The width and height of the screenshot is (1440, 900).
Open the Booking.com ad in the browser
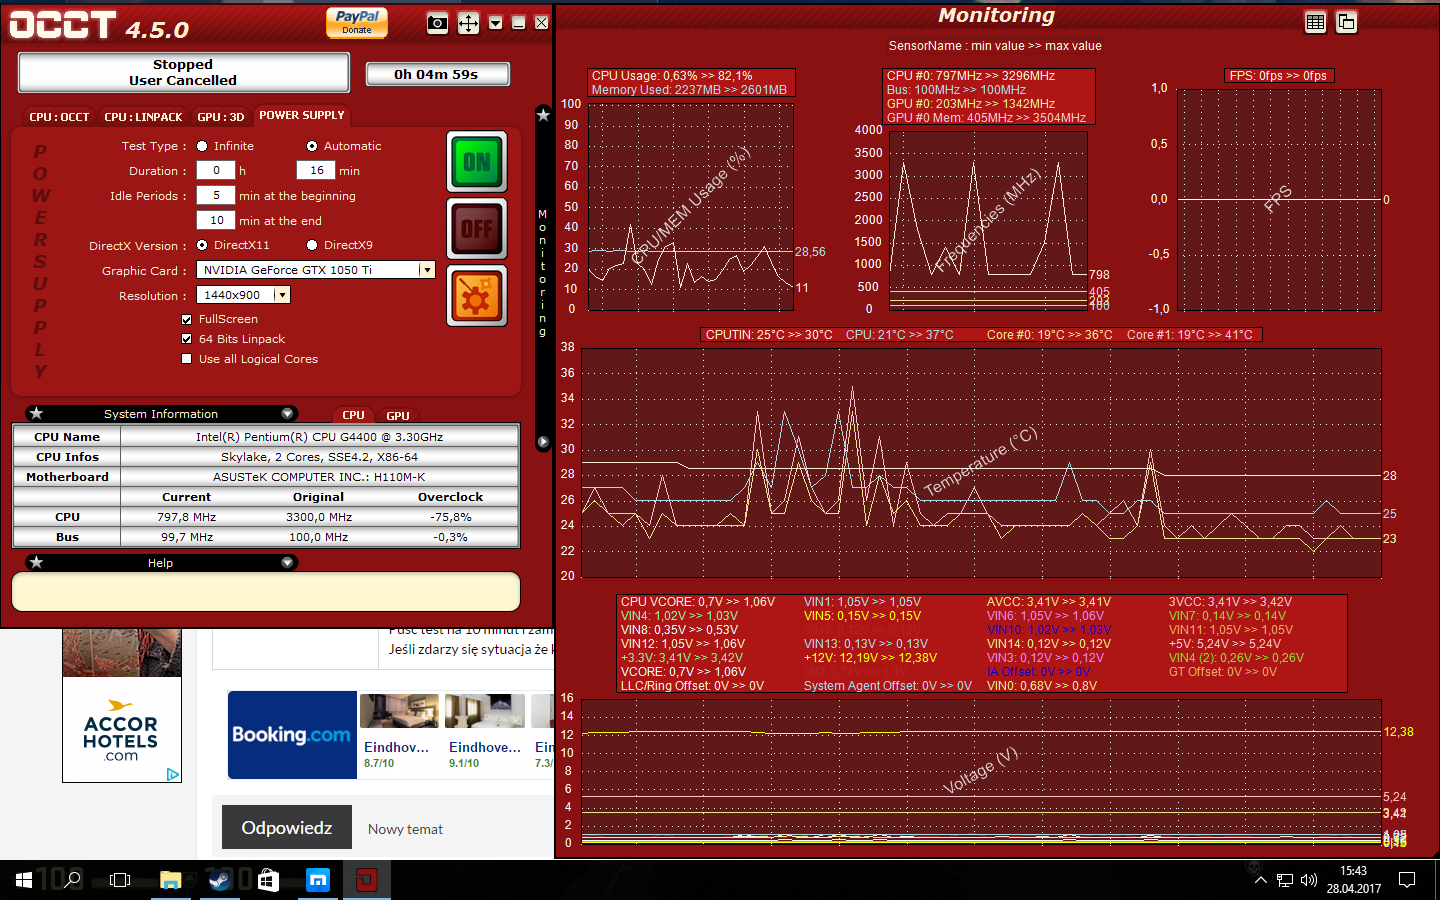click(x=292, y=735)
